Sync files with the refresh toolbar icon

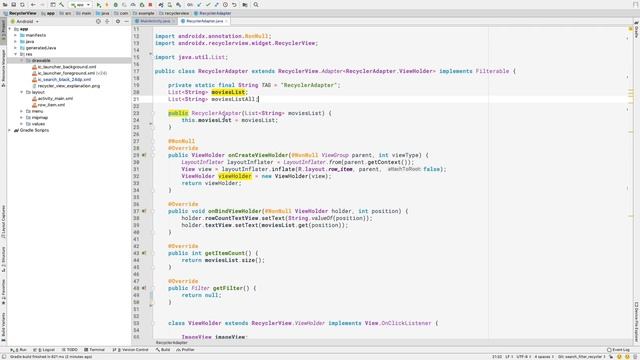(x=22, y=4)
